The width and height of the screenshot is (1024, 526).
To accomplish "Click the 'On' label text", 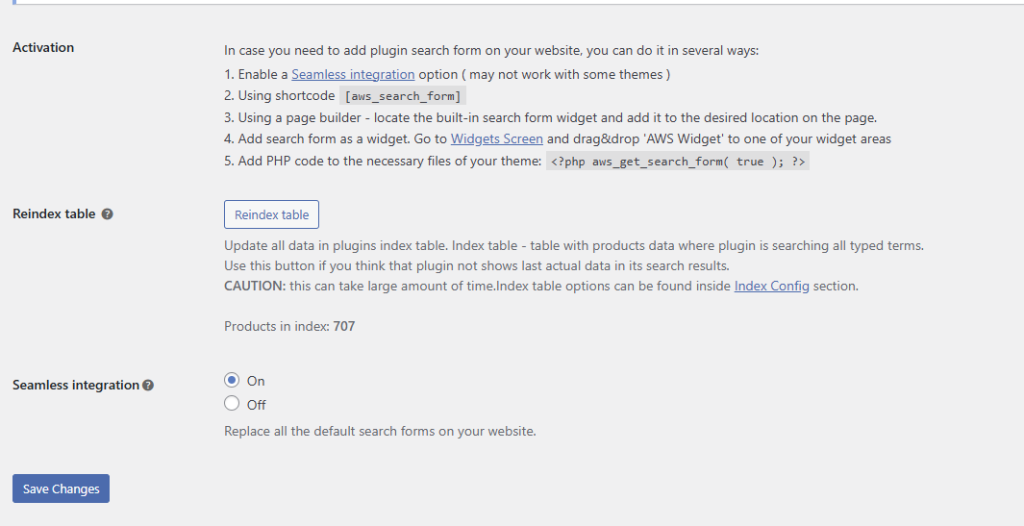I will [256, 381].
